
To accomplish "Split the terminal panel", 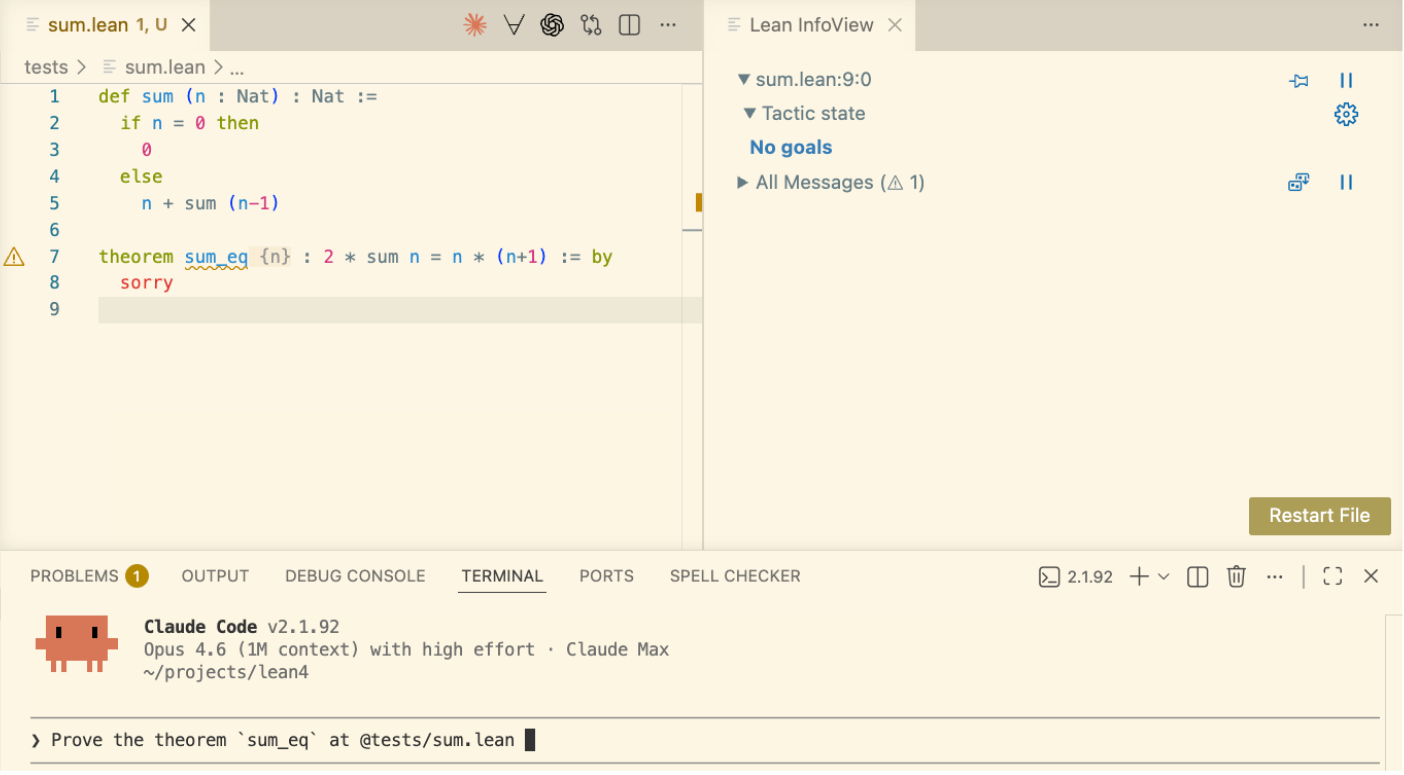I will (1198, 576).
